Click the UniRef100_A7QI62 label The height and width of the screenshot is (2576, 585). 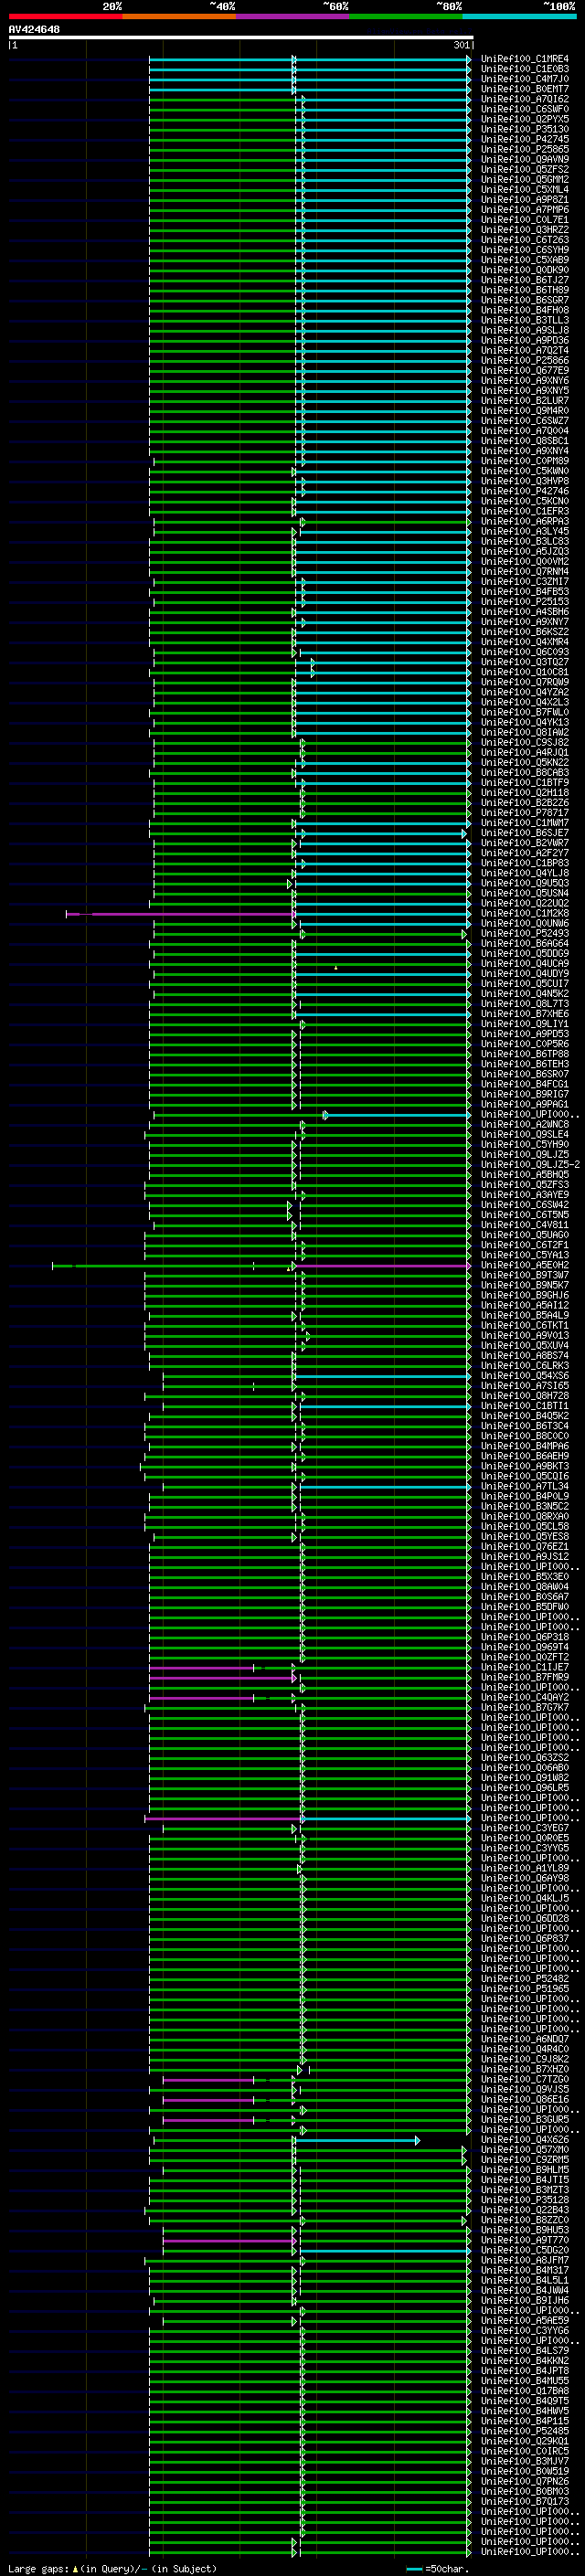pyautogui.click(x=525, y=99)
